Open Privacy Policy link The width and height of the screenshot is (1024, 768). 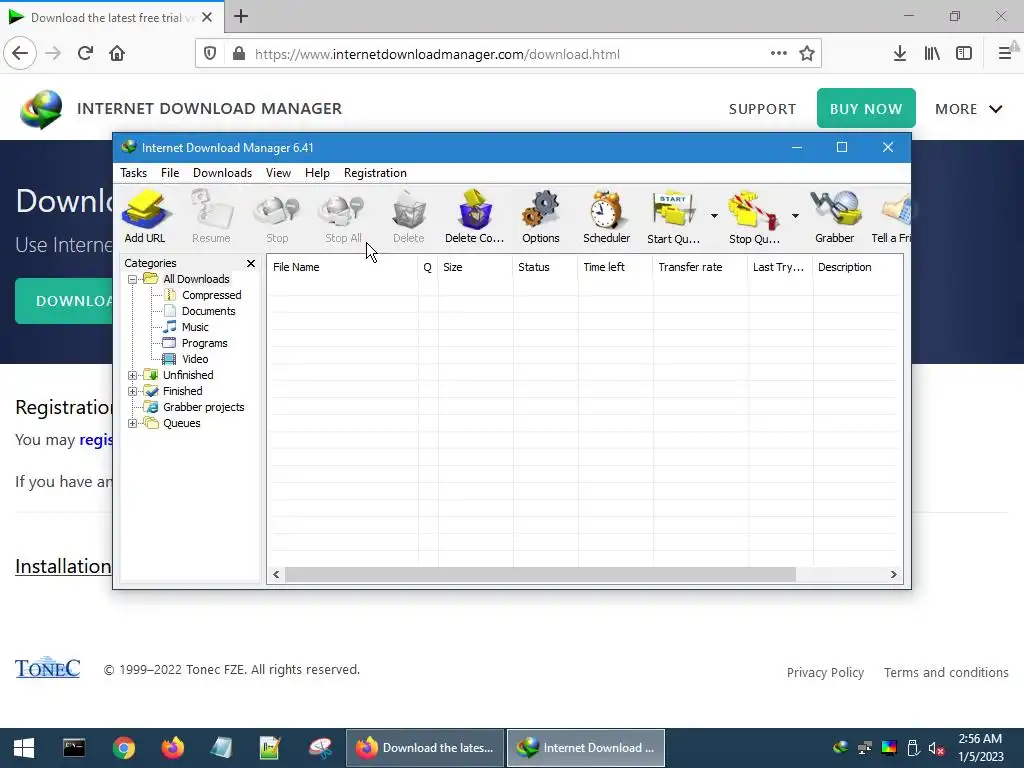[825, 673]
